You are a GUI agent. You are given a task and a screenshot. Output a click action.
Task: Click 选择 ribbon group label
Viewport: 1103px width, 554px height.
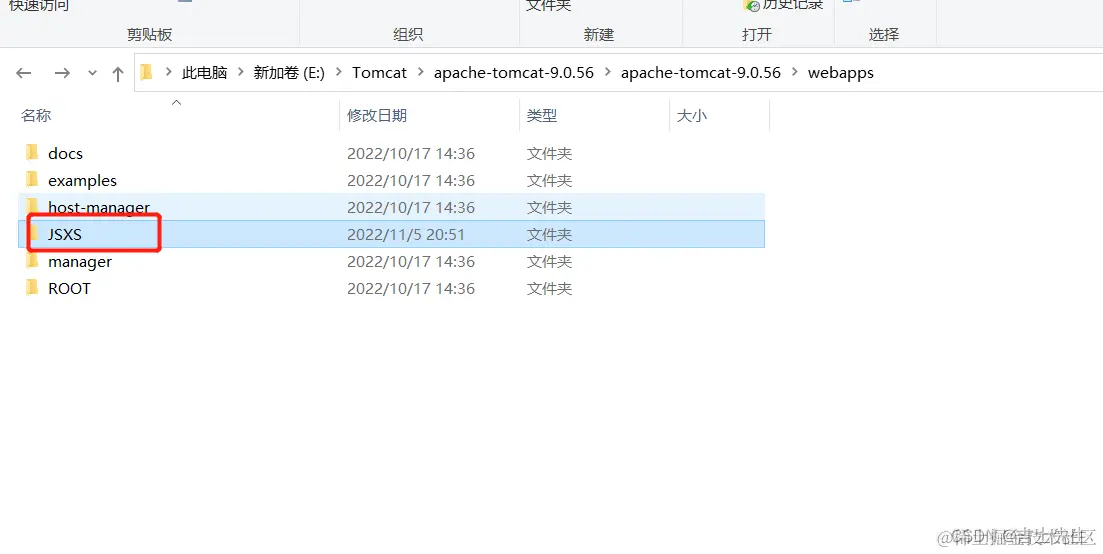(x=884, y=34)
